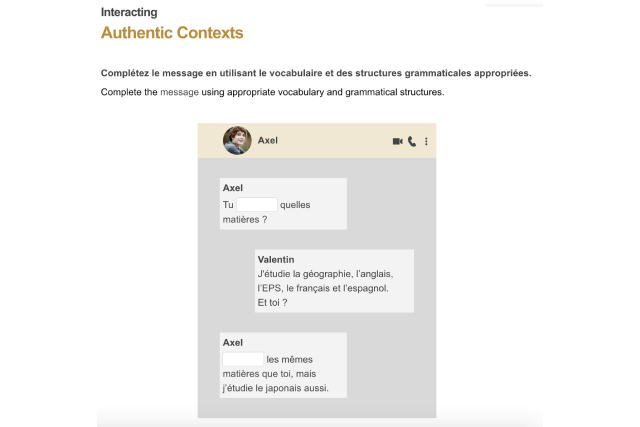
Task: Click Axel's name in the last message
Action: click(233, 342)
